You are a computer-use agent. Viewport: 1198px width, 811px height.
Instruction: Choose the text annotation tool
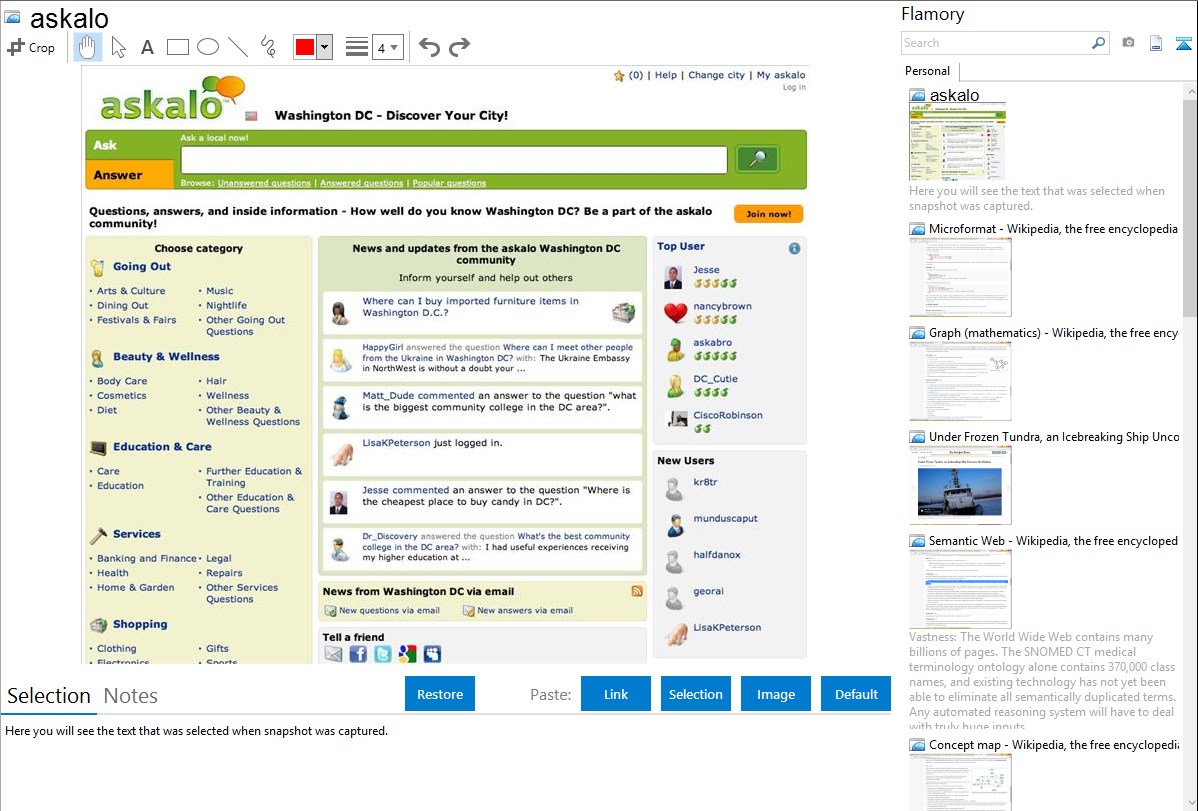click(147, 47)
